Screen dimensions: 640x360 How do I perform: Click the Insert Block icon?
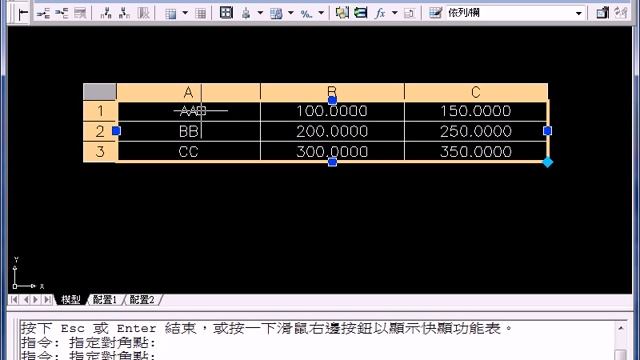[342, 13]
